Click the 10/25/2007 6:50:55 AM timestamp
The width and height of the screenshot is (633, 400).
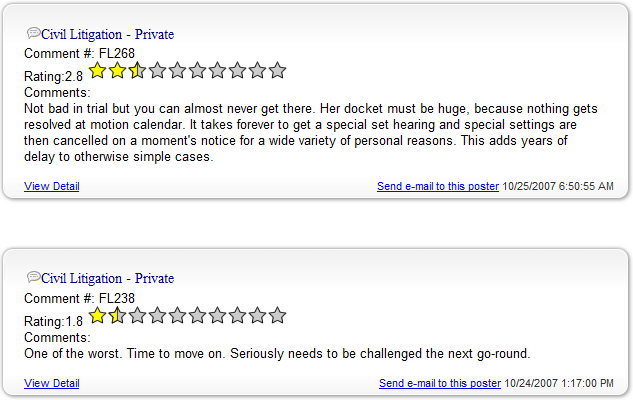[558, 186]
